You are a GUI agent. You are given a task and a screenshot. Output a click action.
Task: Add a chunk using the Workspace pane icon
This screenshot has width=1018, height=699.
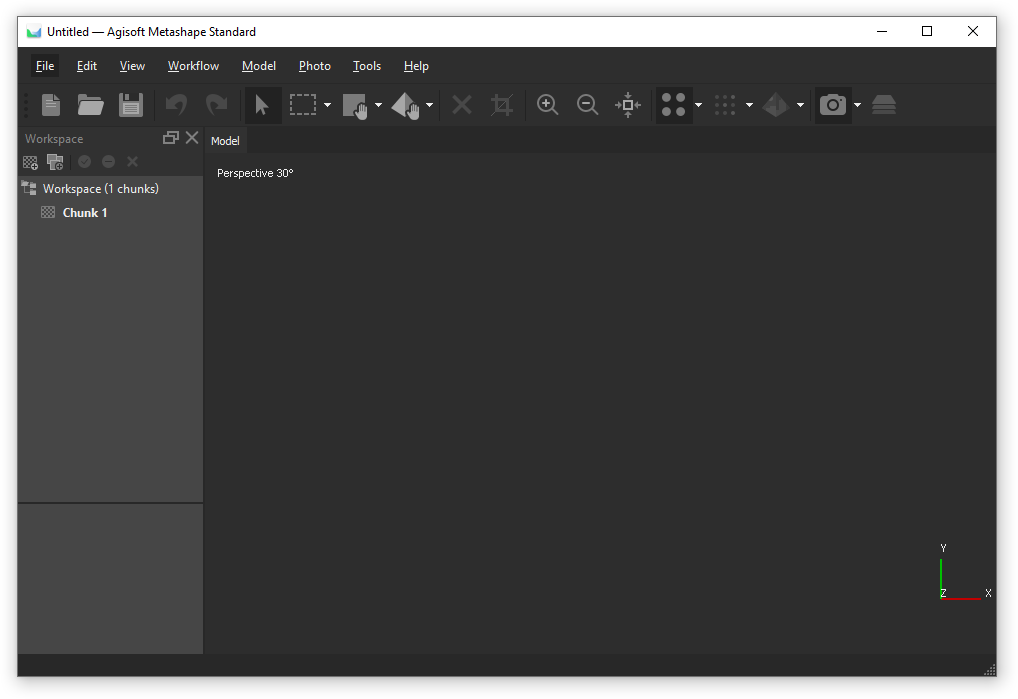(x=31, y=162)
